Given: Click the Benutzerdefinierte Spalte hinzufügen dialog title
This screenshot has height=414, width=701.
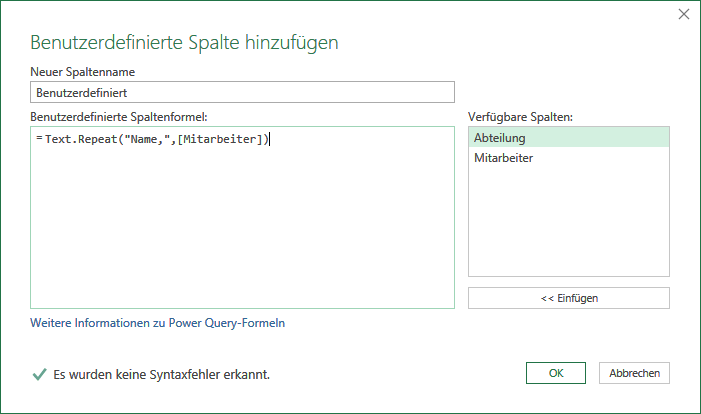Looking at the screenshot, I should point(184,42).
